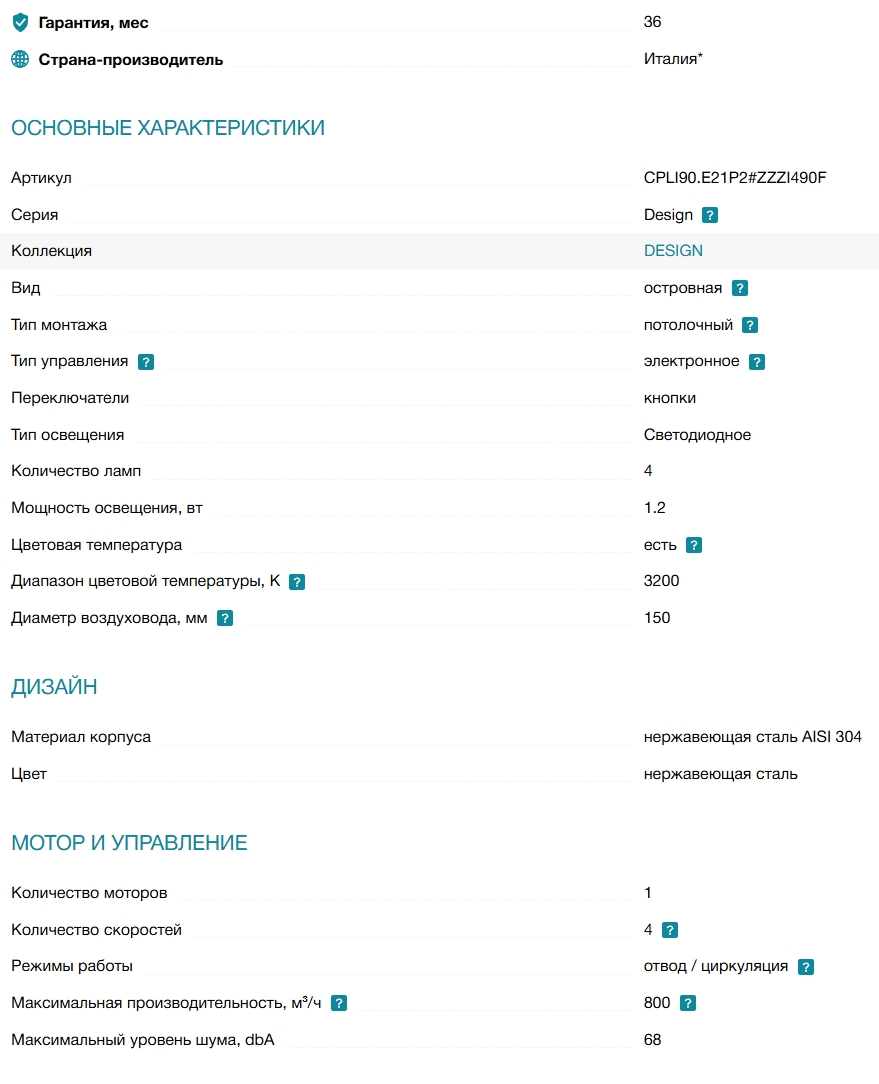Click the МОТОР И УПРАВЛЕНИЕ section heading
The height and width of the screenshot is (1084, 879).
click(129, 843)
